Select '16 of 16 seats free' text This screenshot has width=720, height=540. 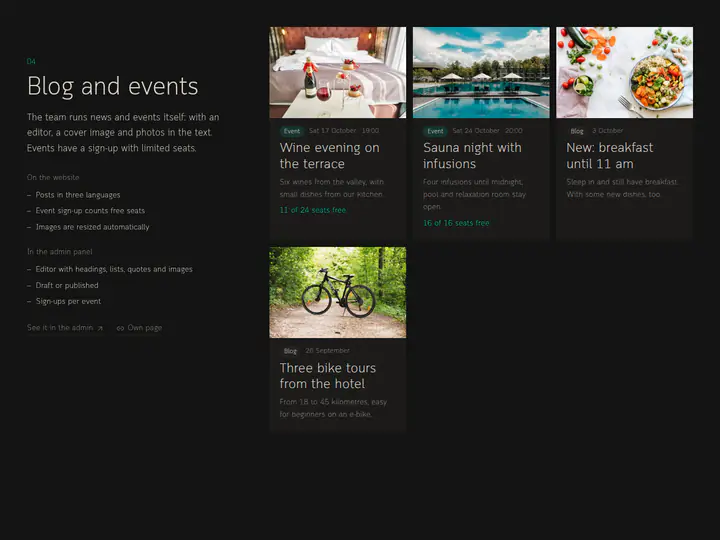tap(456, 223)
